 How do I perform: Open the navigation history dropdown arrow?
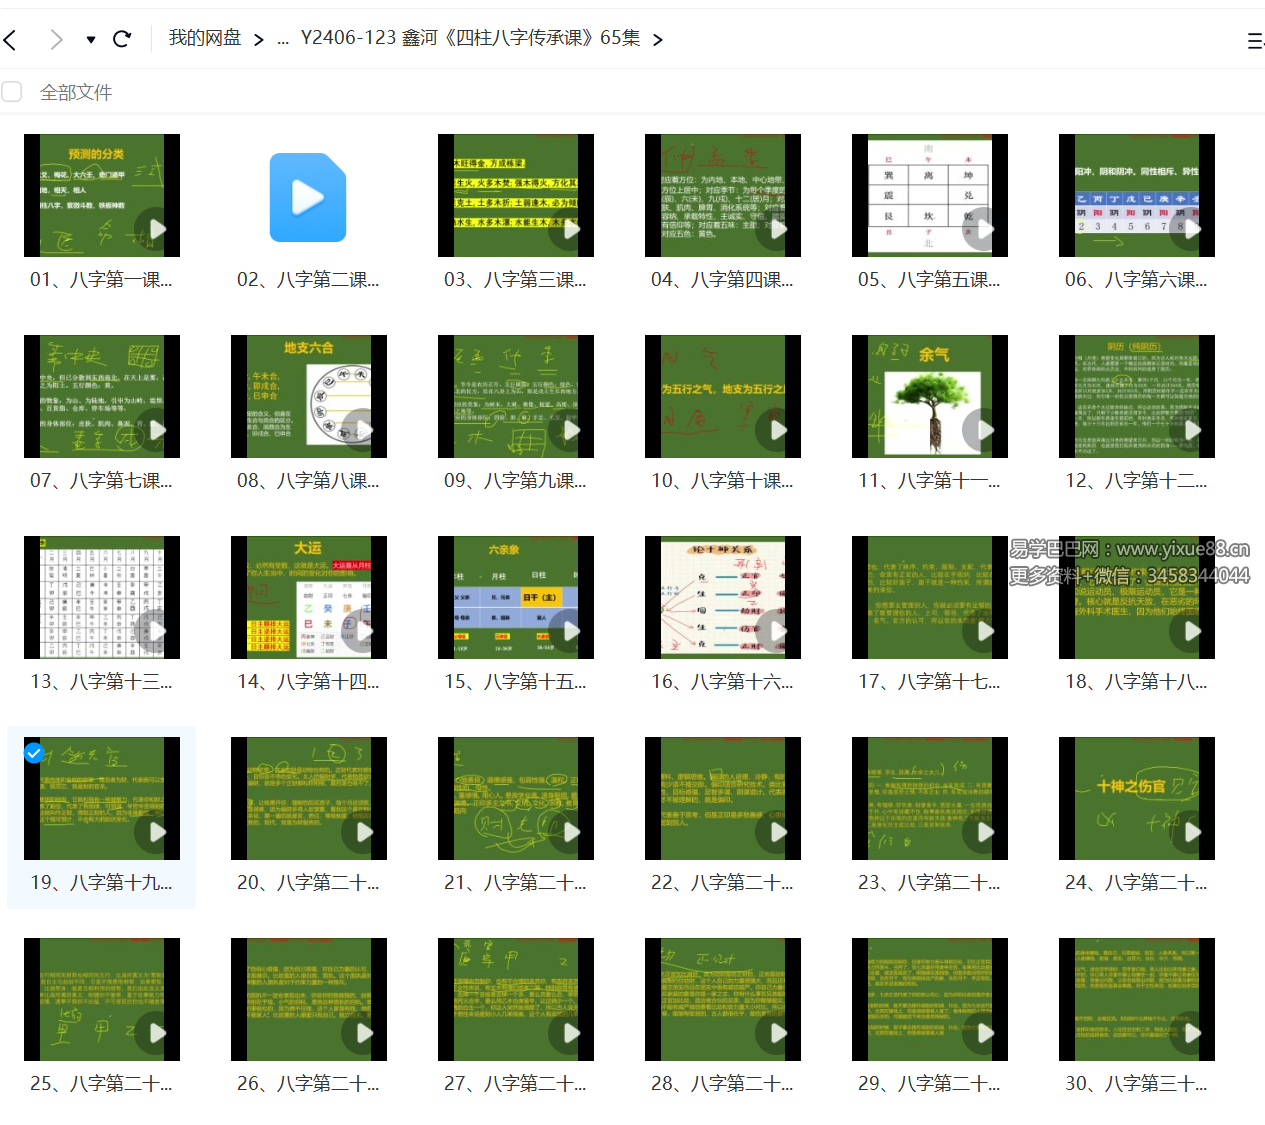pyautogui.click(x=91, y=40)
